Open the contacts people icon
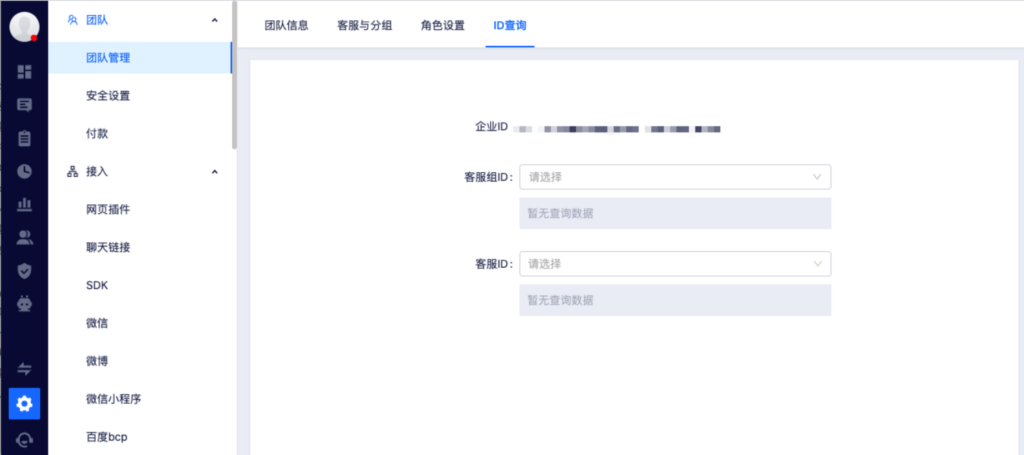Screen dimensions: 1024x455 click(25, 237)
